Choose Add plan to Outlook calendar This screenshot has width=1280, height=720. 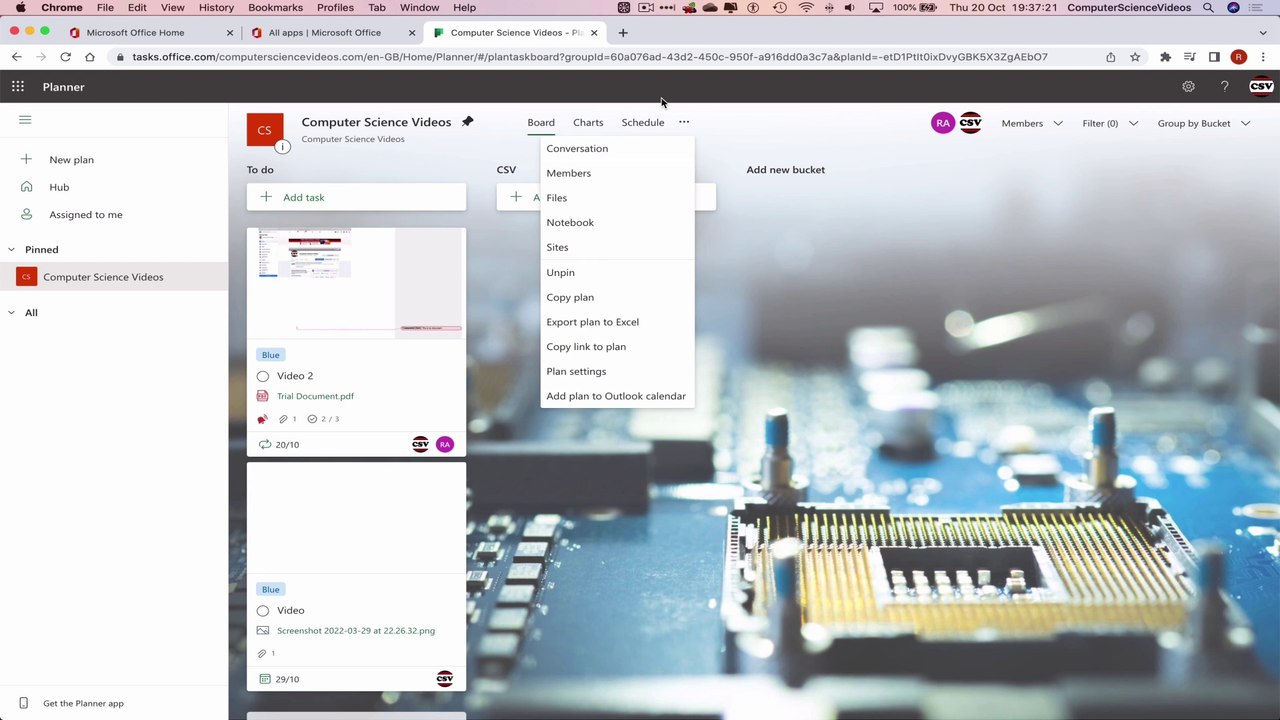tap(617, 396)
